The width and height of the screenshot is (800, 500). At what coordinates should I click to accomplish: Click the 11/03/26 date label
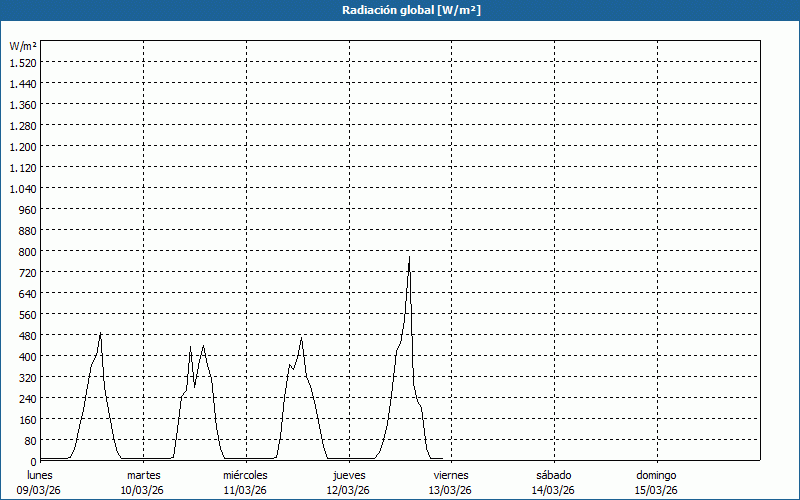point(245,490)
